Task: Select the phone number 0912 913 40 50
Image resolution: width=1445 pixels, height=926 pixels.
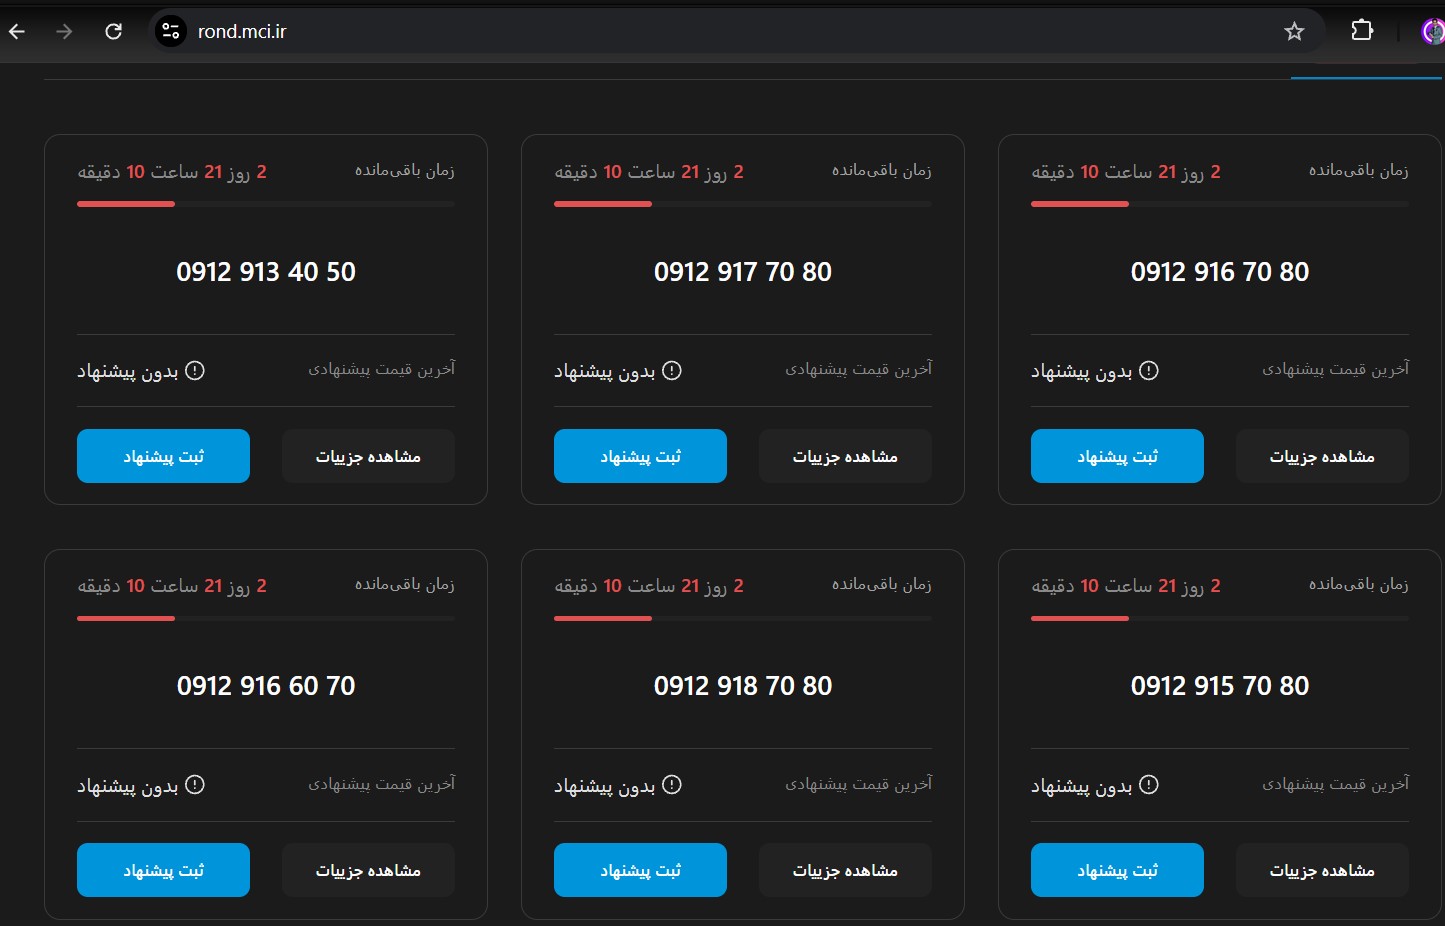Action: click(x=266, y=272)
